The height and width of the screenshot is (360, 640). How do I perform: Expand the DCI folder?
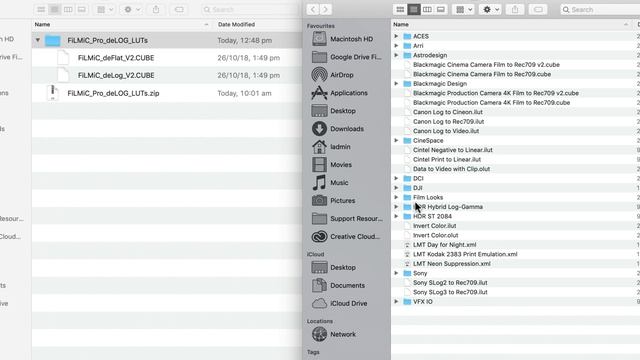tap(396, 178)
